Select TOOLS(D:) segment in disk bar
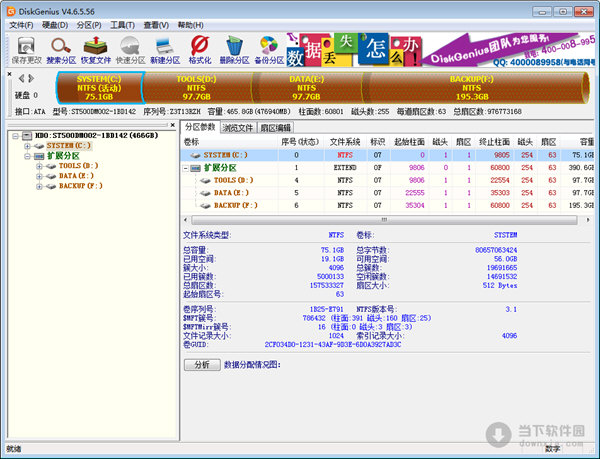The width and height of the screenshot is (600, 459). point(197,88)
